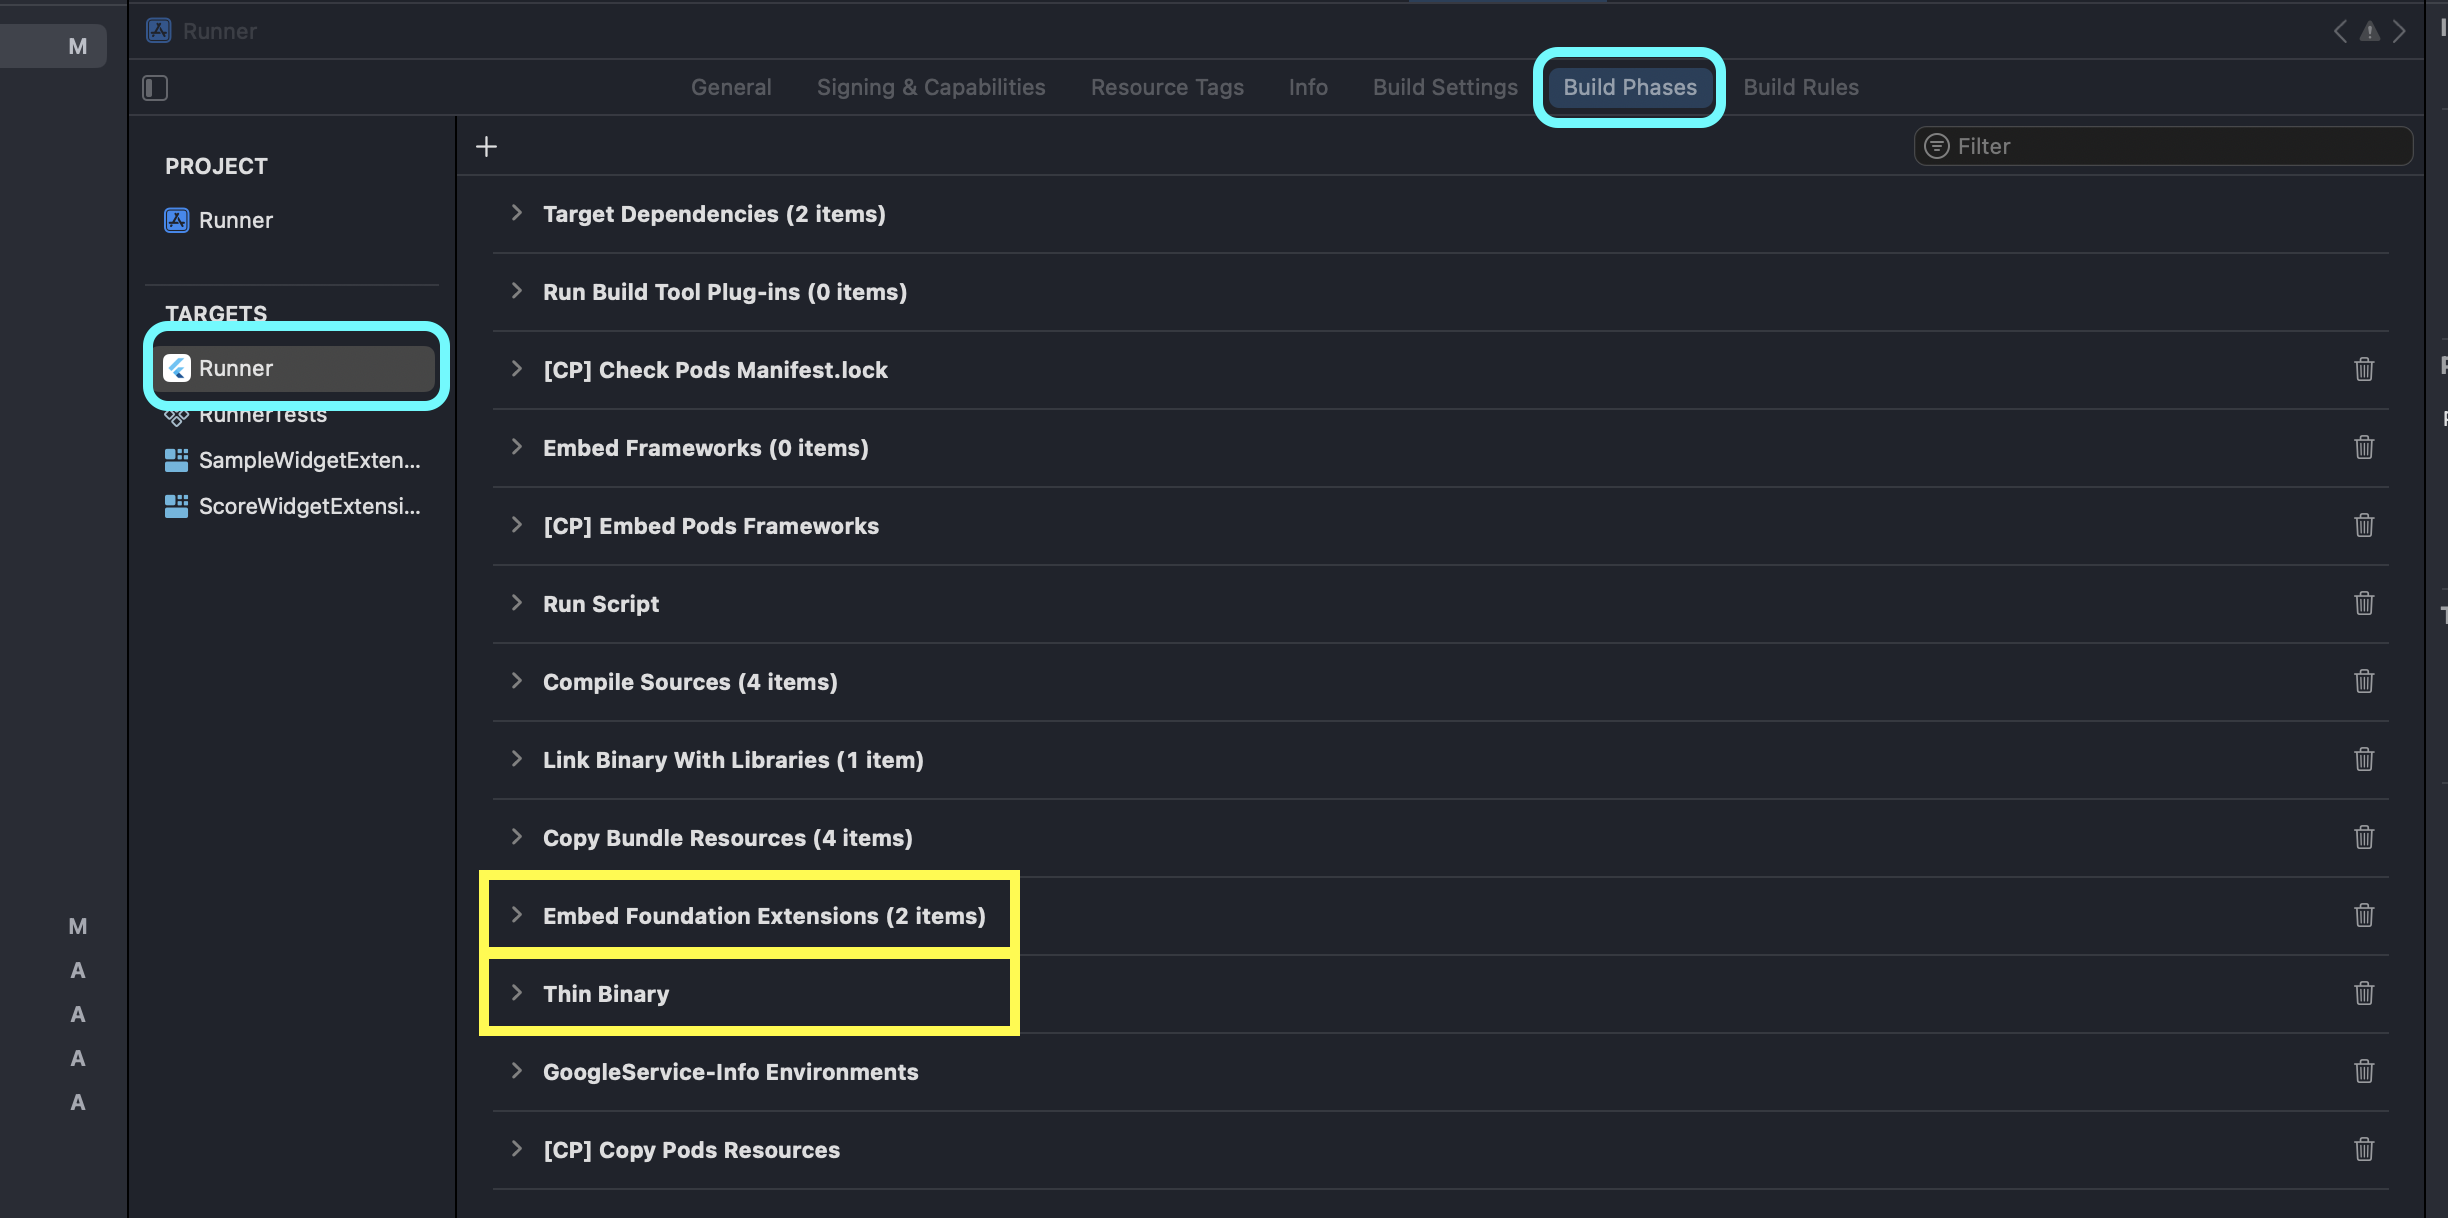Delete the Check Pods Manifest.lock phase
2448x1218 pixels.
click(x=2364, y=369)
